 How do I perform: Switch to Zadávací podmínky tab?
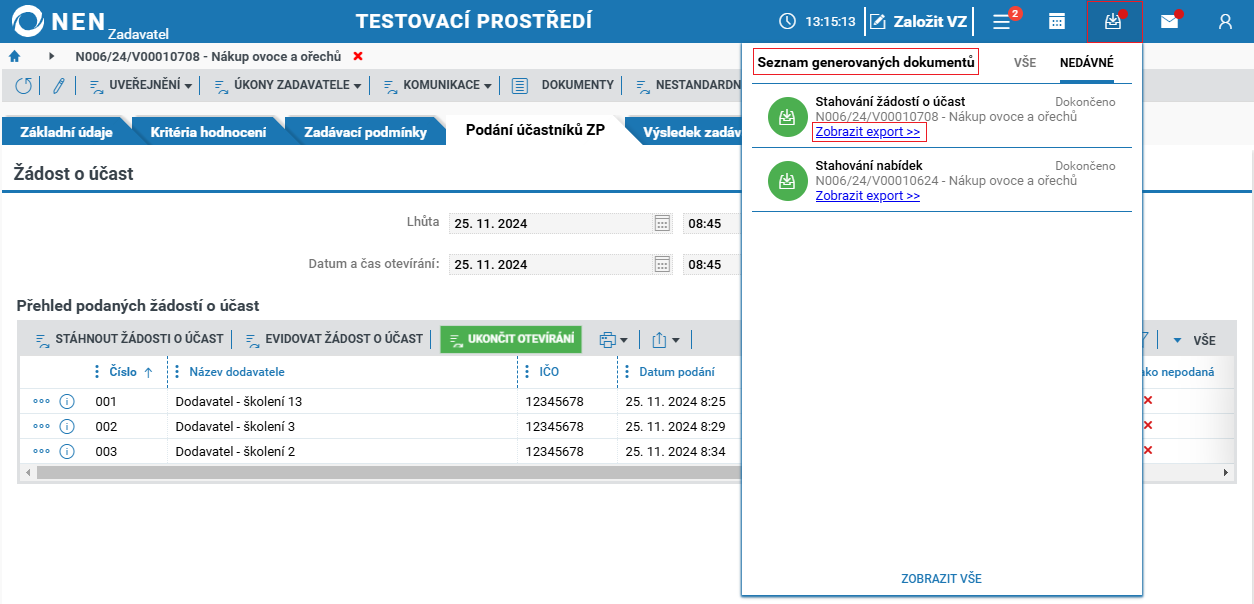coord(365,132)
